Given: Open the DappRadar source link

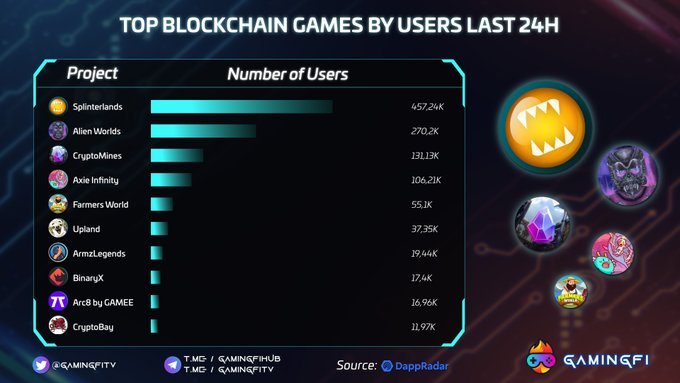Looking at the screenshot, I should click(x=415, y=366).
